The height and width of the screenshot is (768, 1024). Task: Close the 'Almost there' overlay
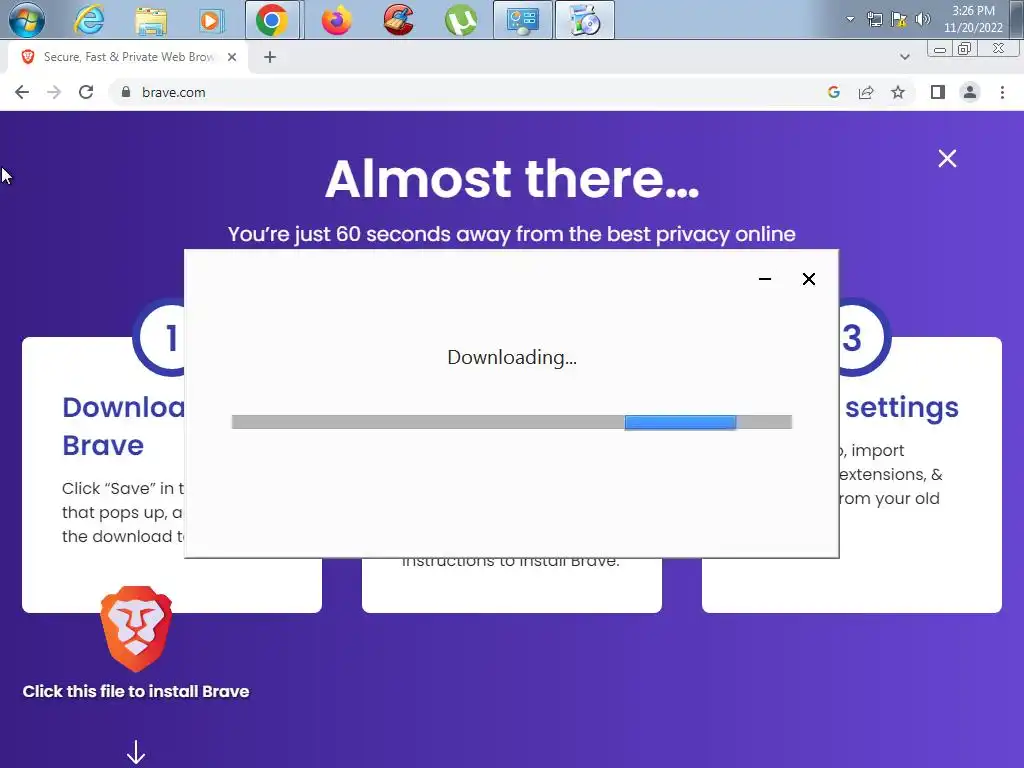pos(947,158)
